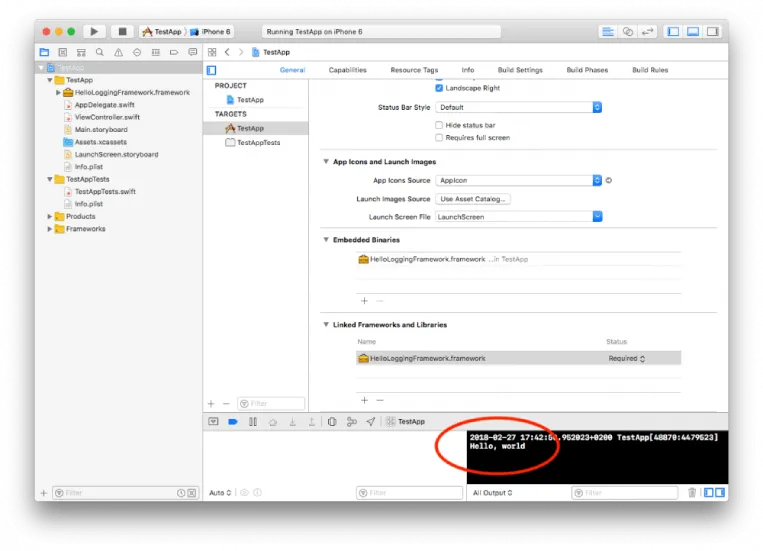Show the Assistant editor

628,32
